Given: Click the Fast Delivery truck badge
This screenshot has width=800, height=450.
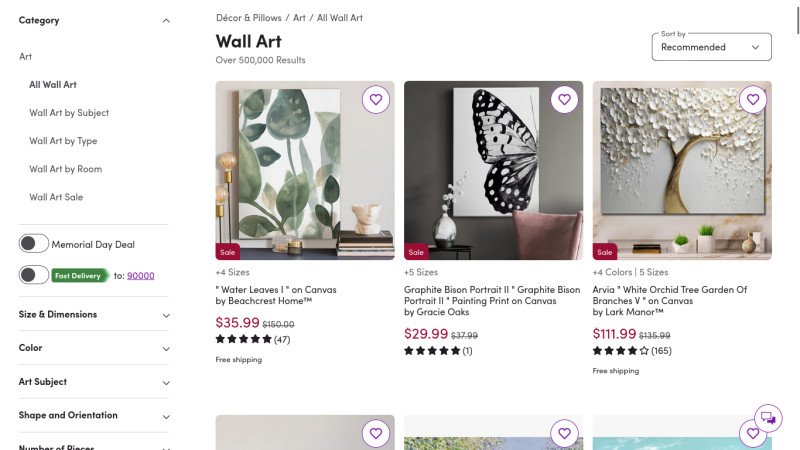Looking at the screenshot, I should click(80, 275).
